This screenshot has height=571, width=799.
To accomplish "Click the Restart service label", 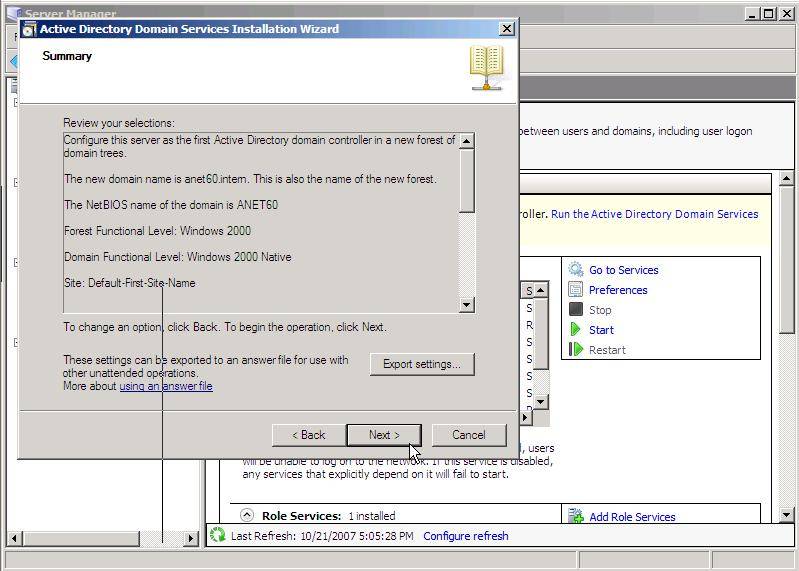I will [x=607, y=350].
